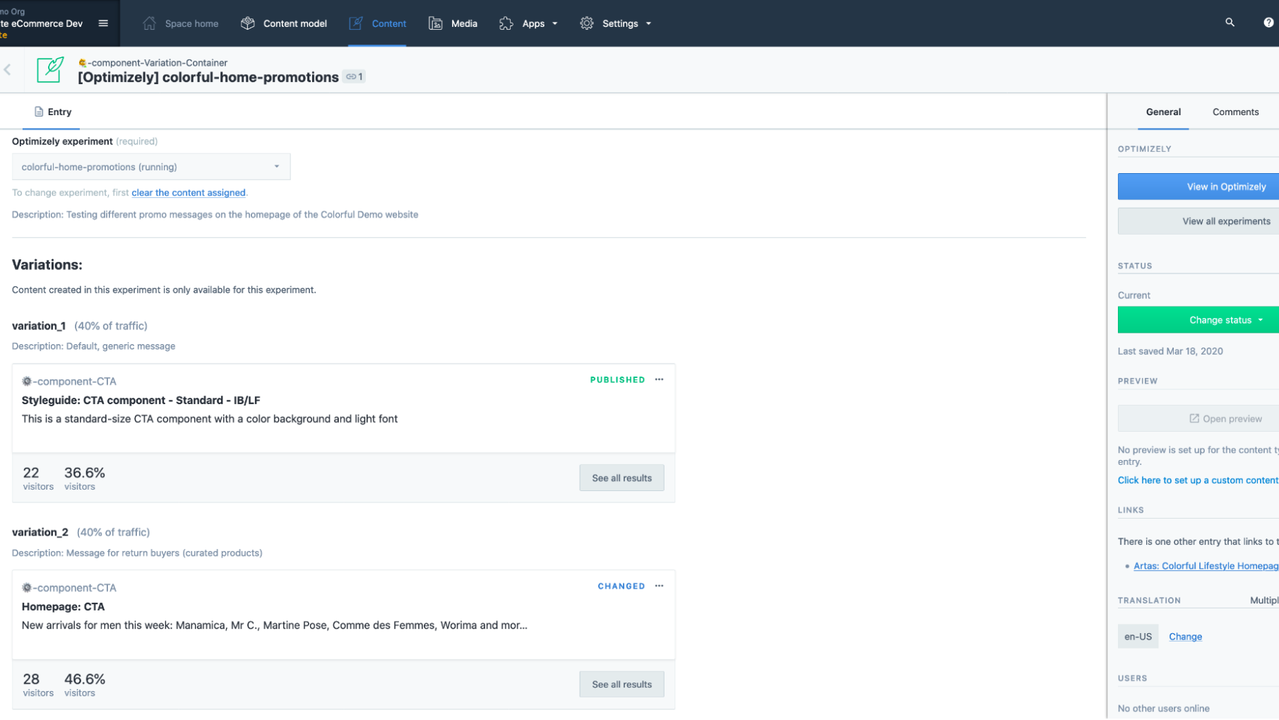Click the hamburger menu icon

(x=103, y=23)
